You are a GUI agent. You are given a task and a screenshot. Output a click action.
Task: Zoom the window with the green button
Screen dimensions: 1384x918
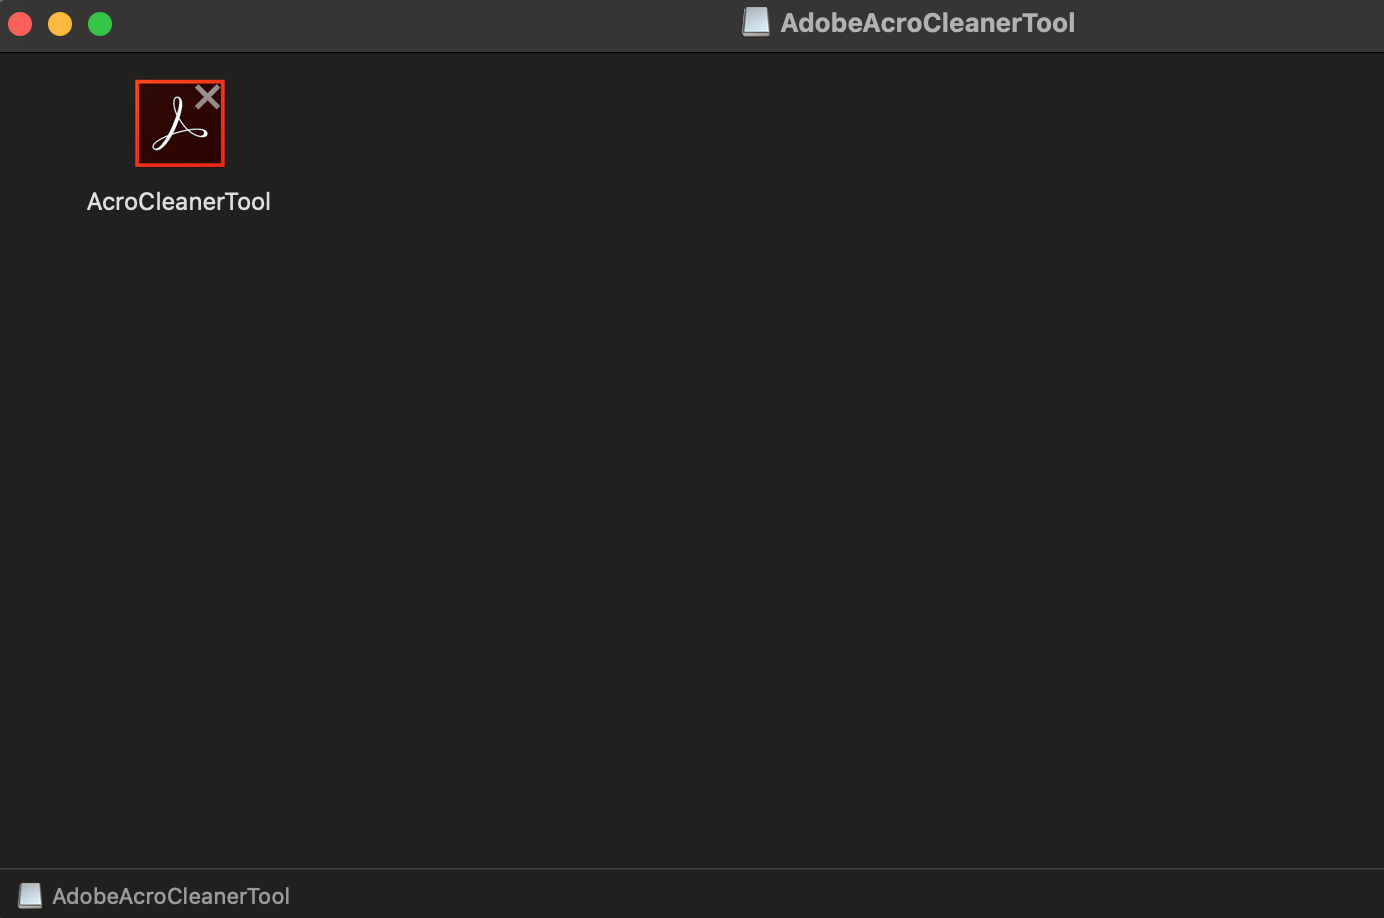pyautogui.click(x=100, y=24)
